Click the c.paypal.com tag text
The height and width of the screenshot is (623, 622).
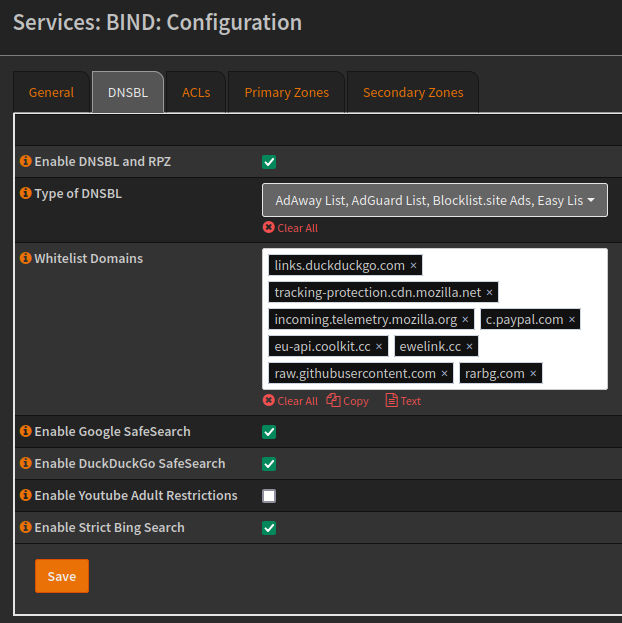click(524, 319)
